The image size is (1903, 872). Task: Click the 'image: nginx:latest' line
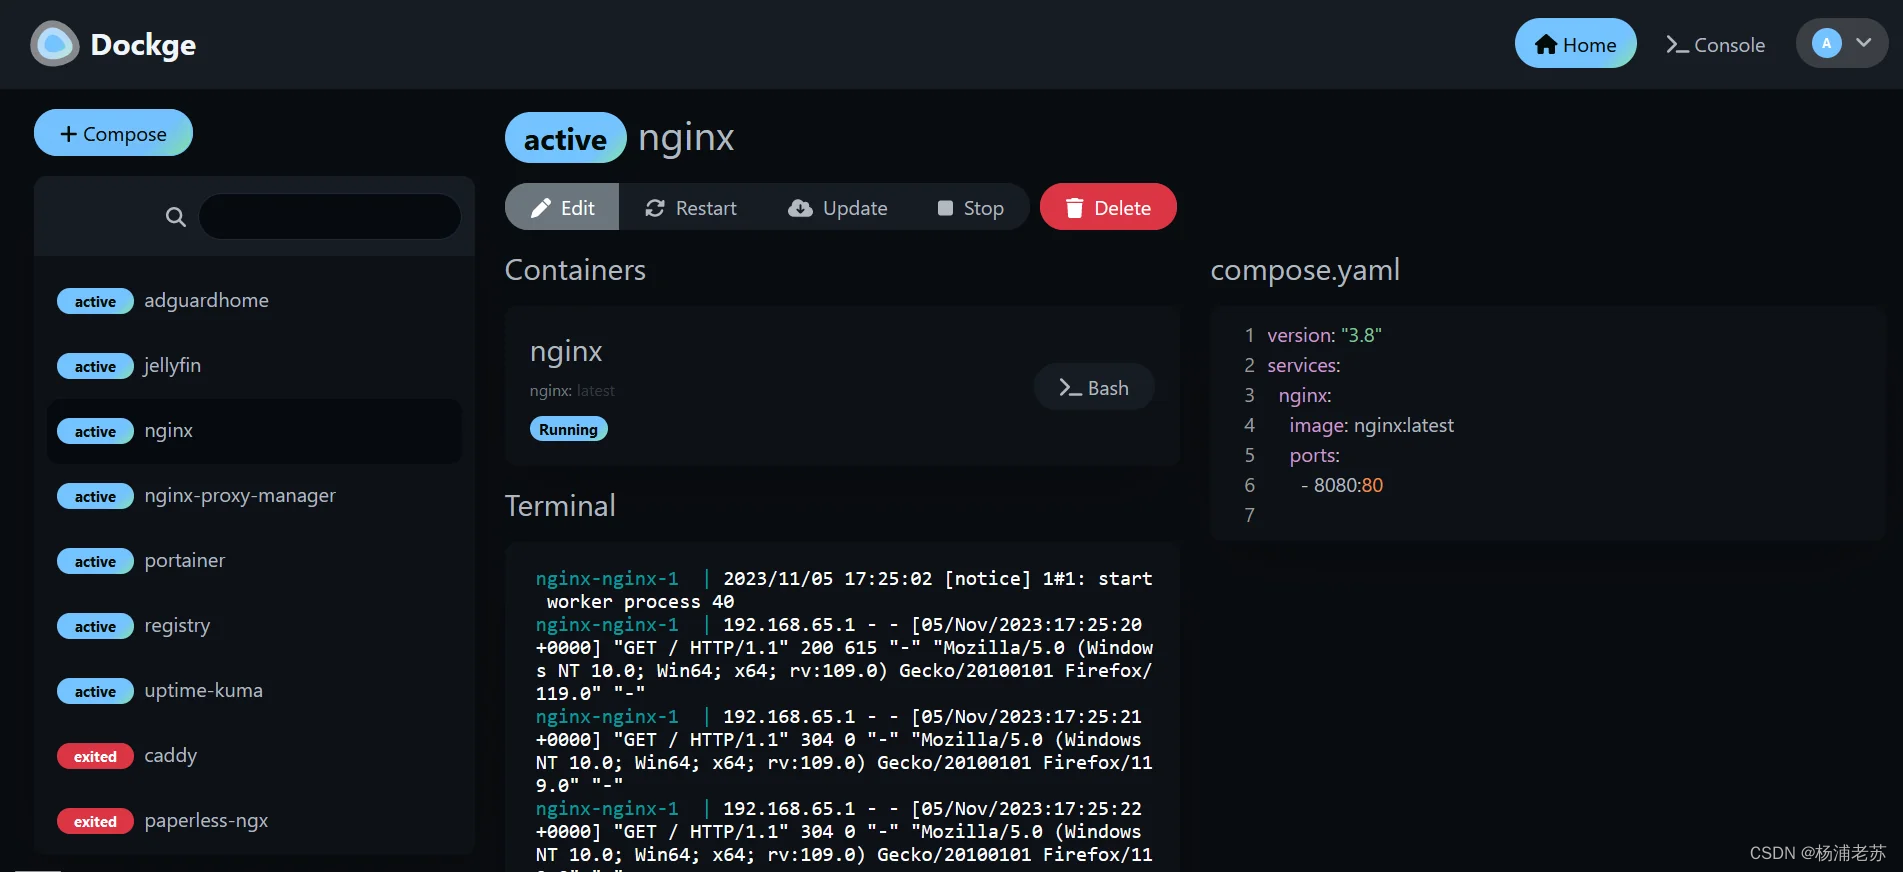[x=1371, y=425]
